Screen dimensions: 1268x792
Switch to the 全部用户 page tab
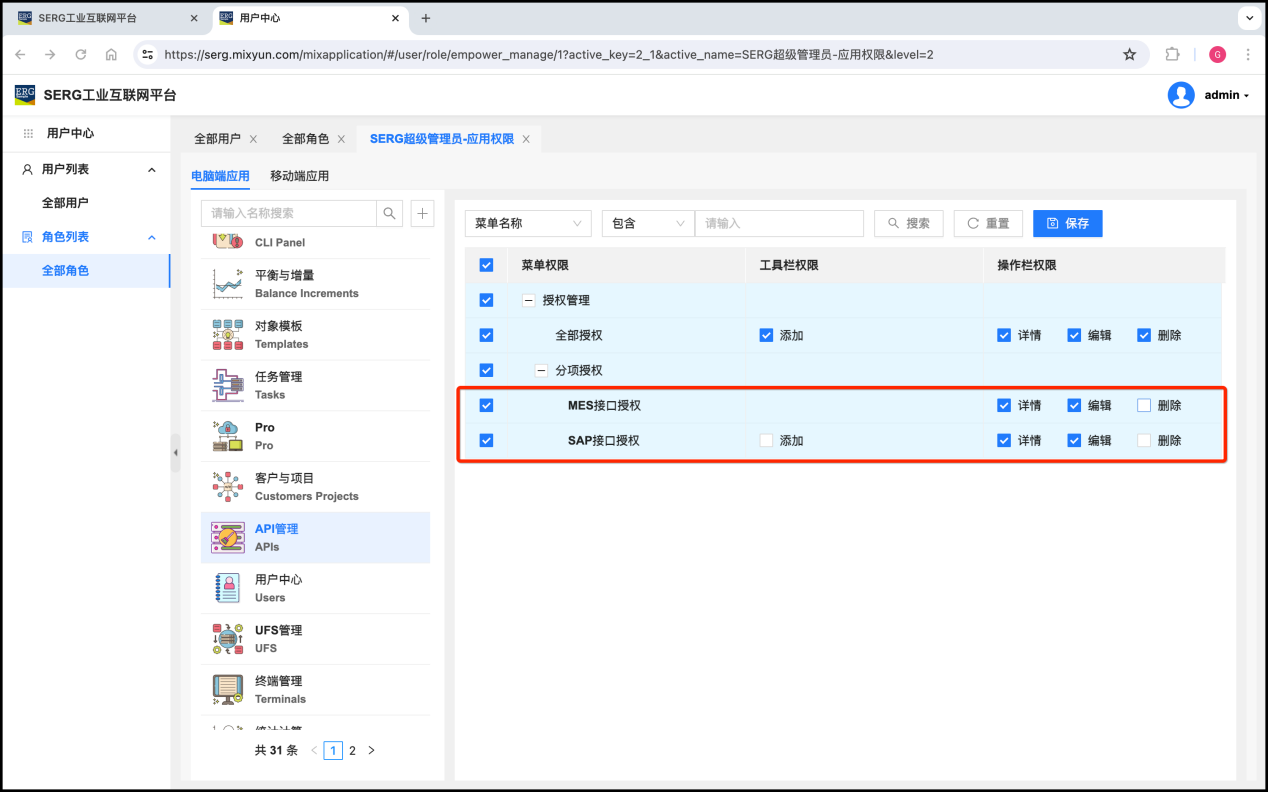pos(217,139)
